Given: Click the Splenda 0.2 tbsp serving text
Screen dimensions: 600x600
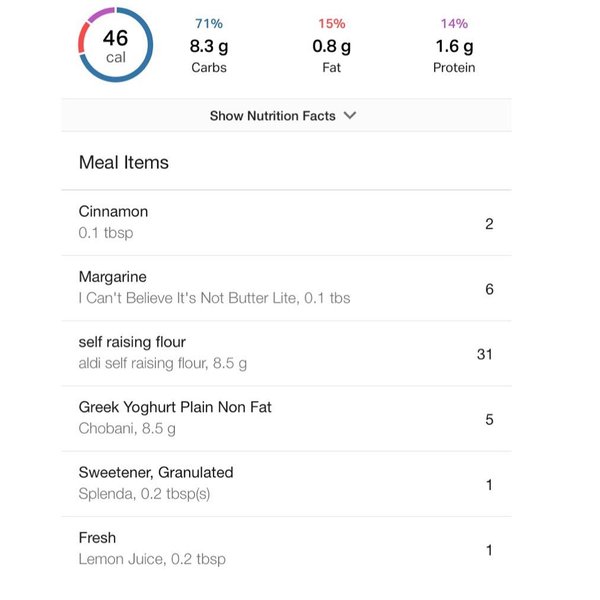Looking at the screenshot, I should pos(144,494).
